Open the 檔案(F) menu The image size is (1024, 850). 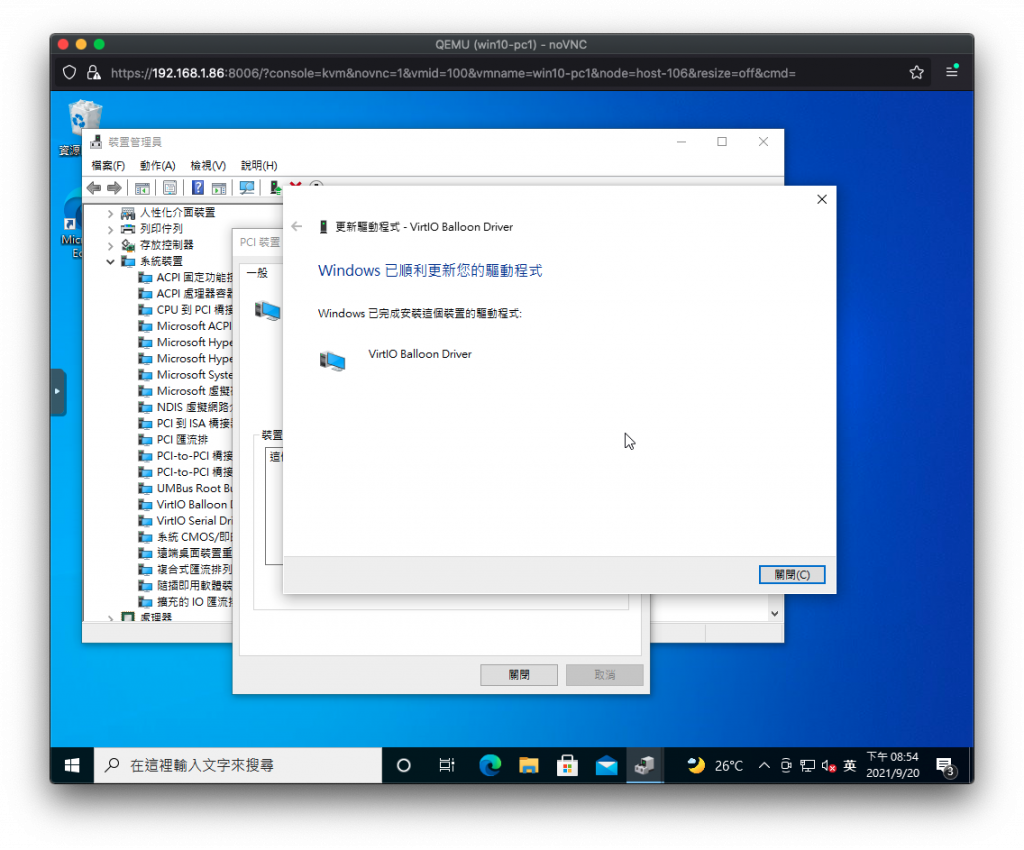point(108,165)
